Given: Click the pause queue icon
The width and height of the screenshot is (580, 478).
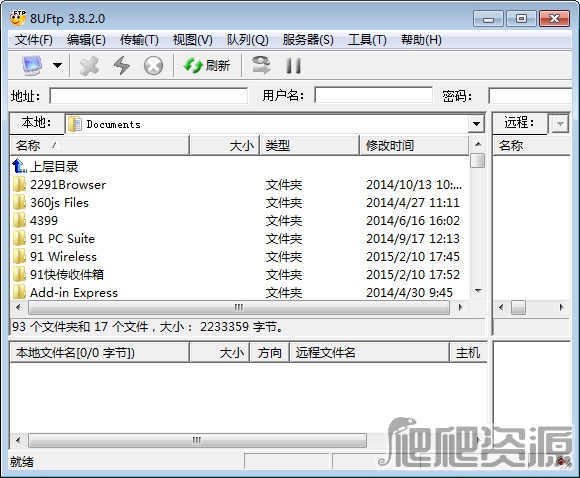Looking at the screenshot, I should click(x=293, y=66).
